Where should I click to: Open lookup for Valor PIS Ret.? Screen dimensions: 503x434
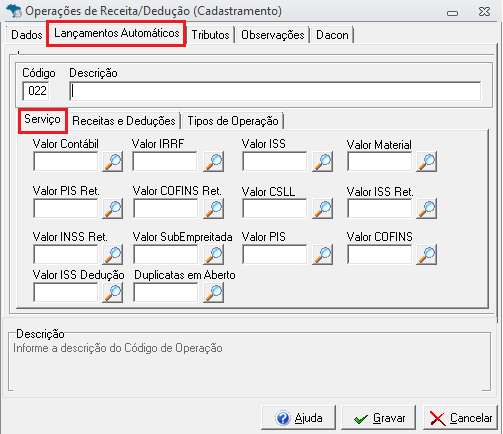pos(112,209)
